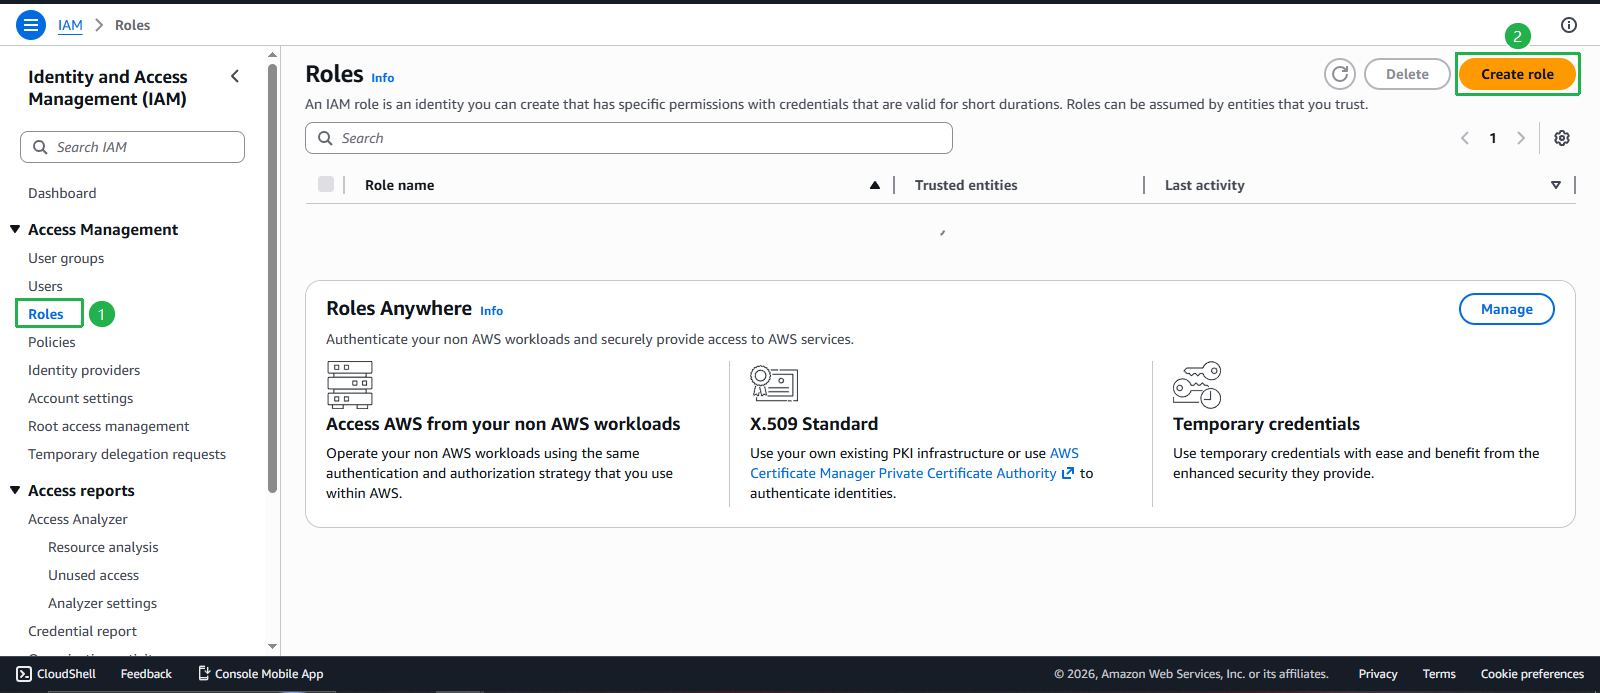Open Identity providers page
Viewport: 1600px width, 693px height.
pyautogui.click(x=84, y=370)
